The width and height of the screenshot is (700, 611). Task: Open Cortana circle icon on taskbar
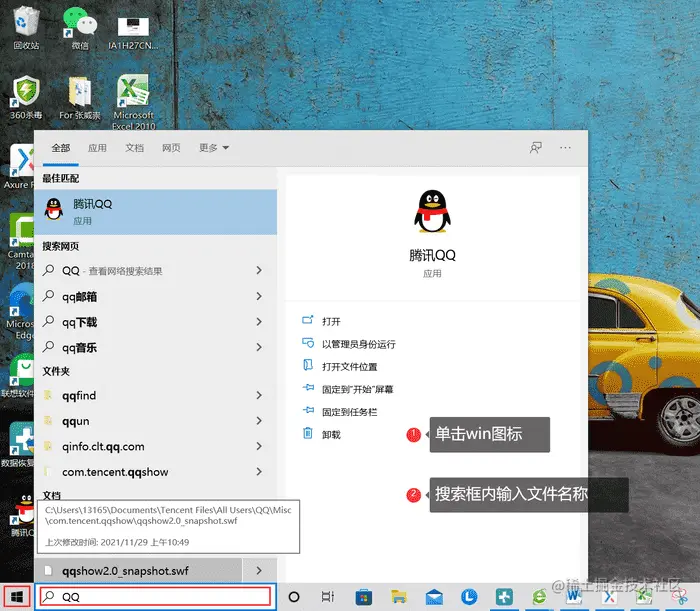294,597
